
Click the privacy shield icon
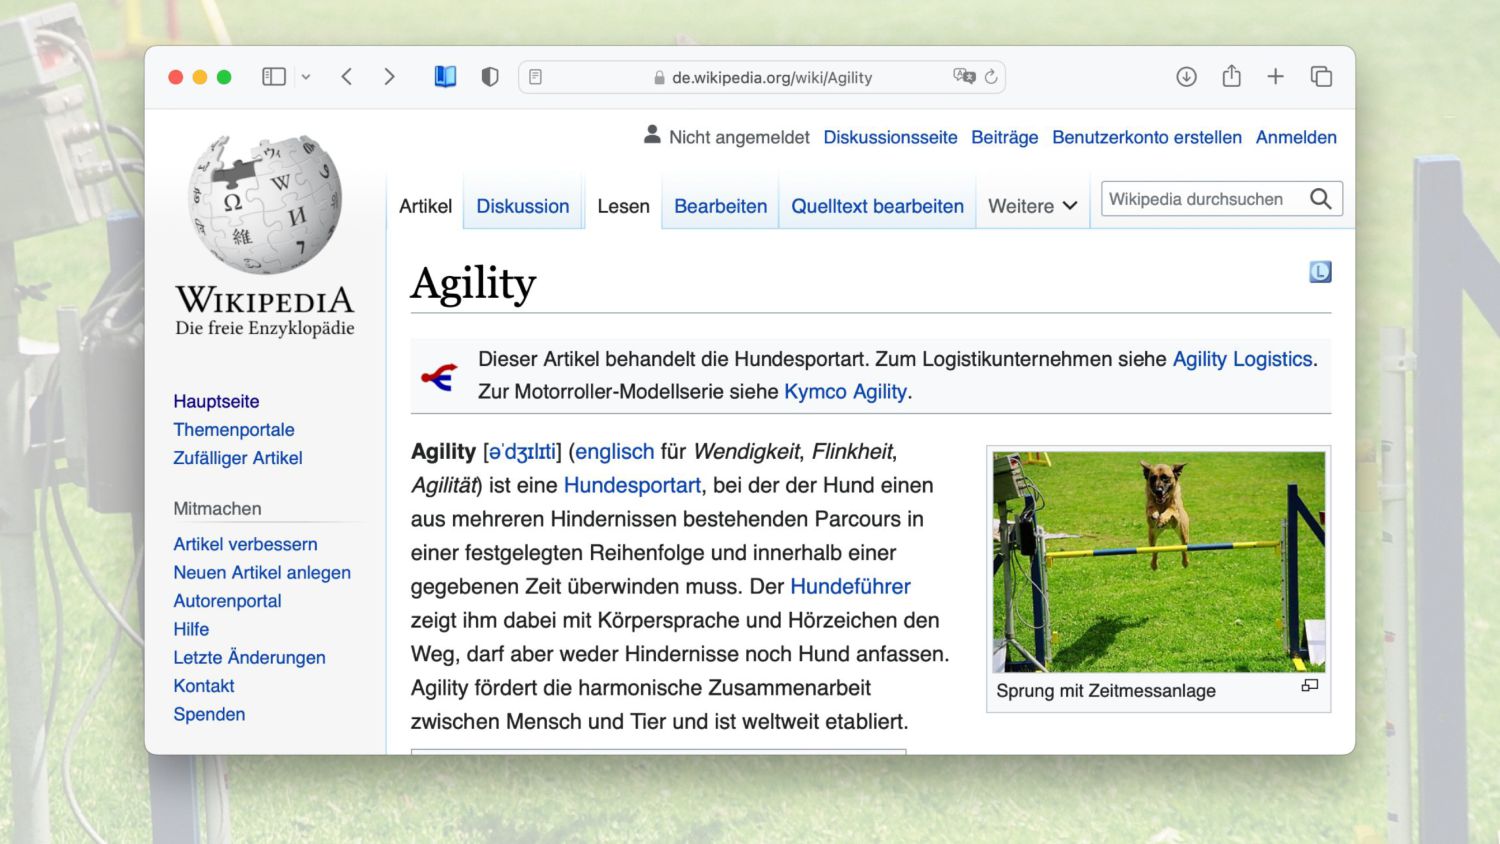490,77
